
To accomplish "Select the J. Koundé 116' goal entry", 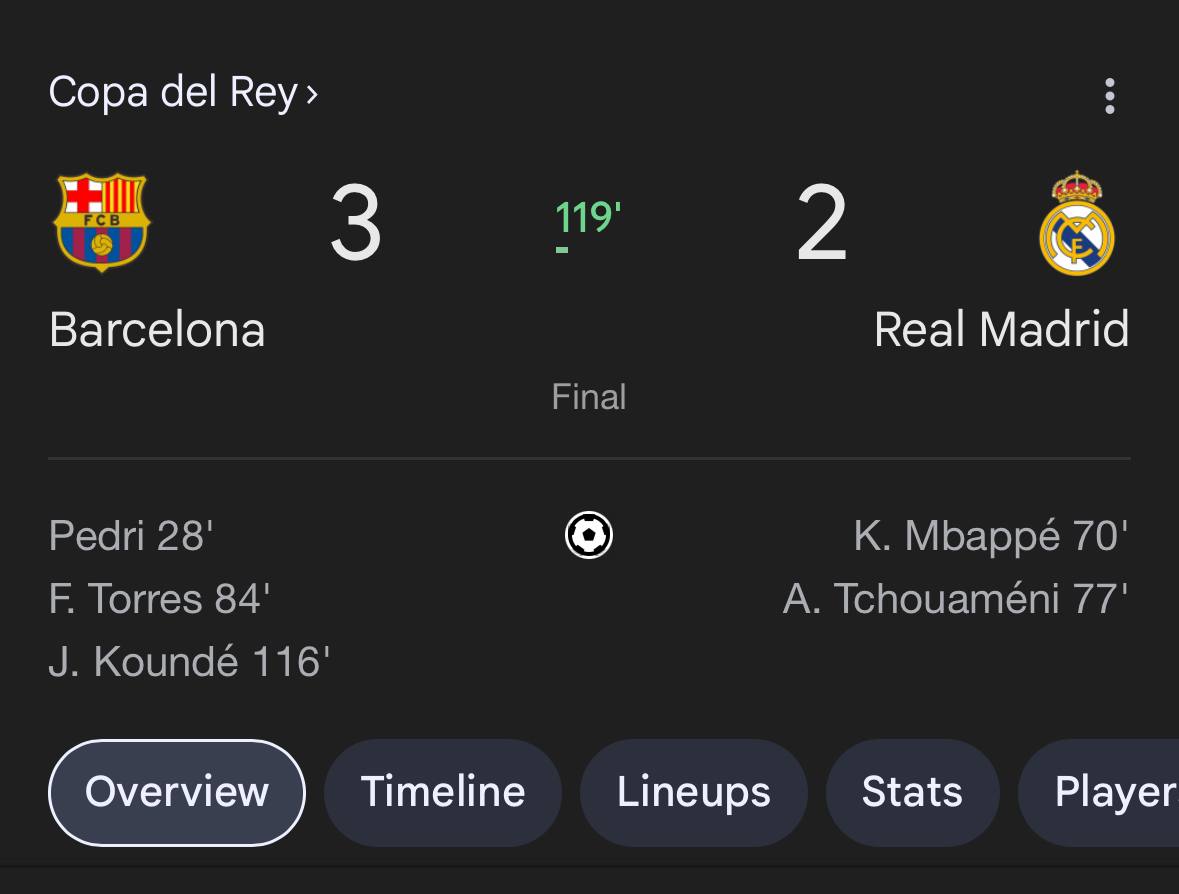I will (189, 662).
